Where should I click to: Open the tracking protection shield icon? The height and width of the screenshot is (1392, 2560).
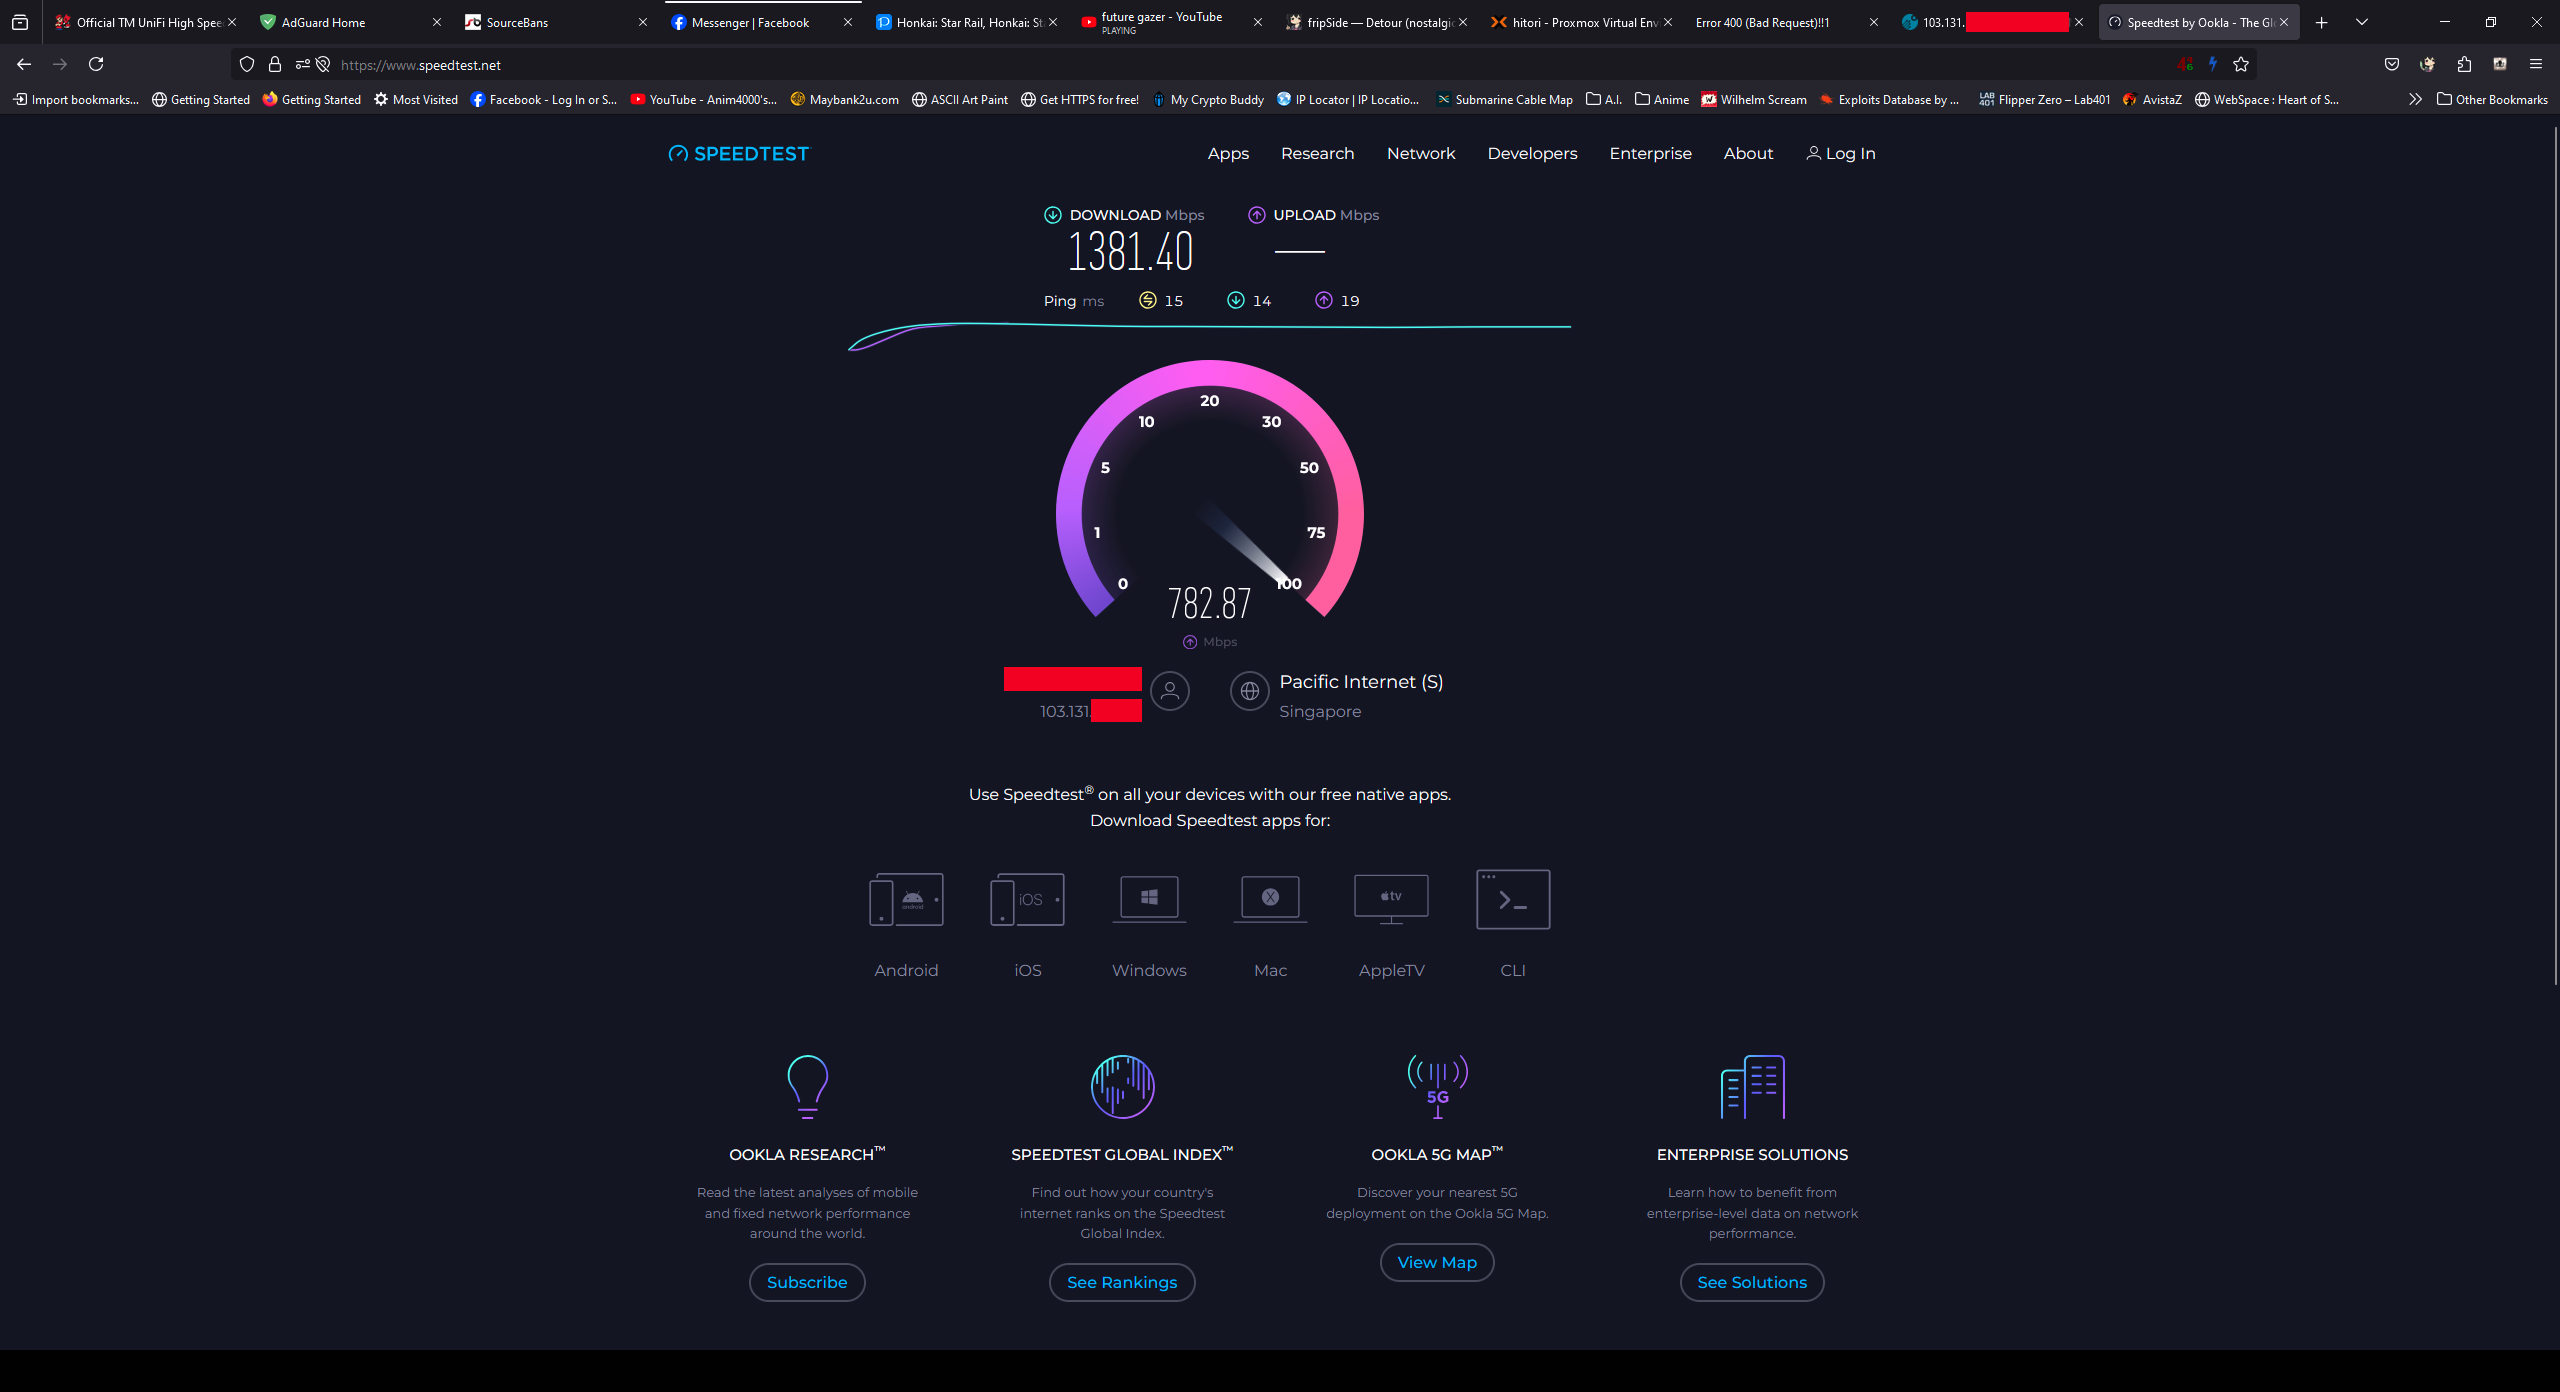point(247,64)
